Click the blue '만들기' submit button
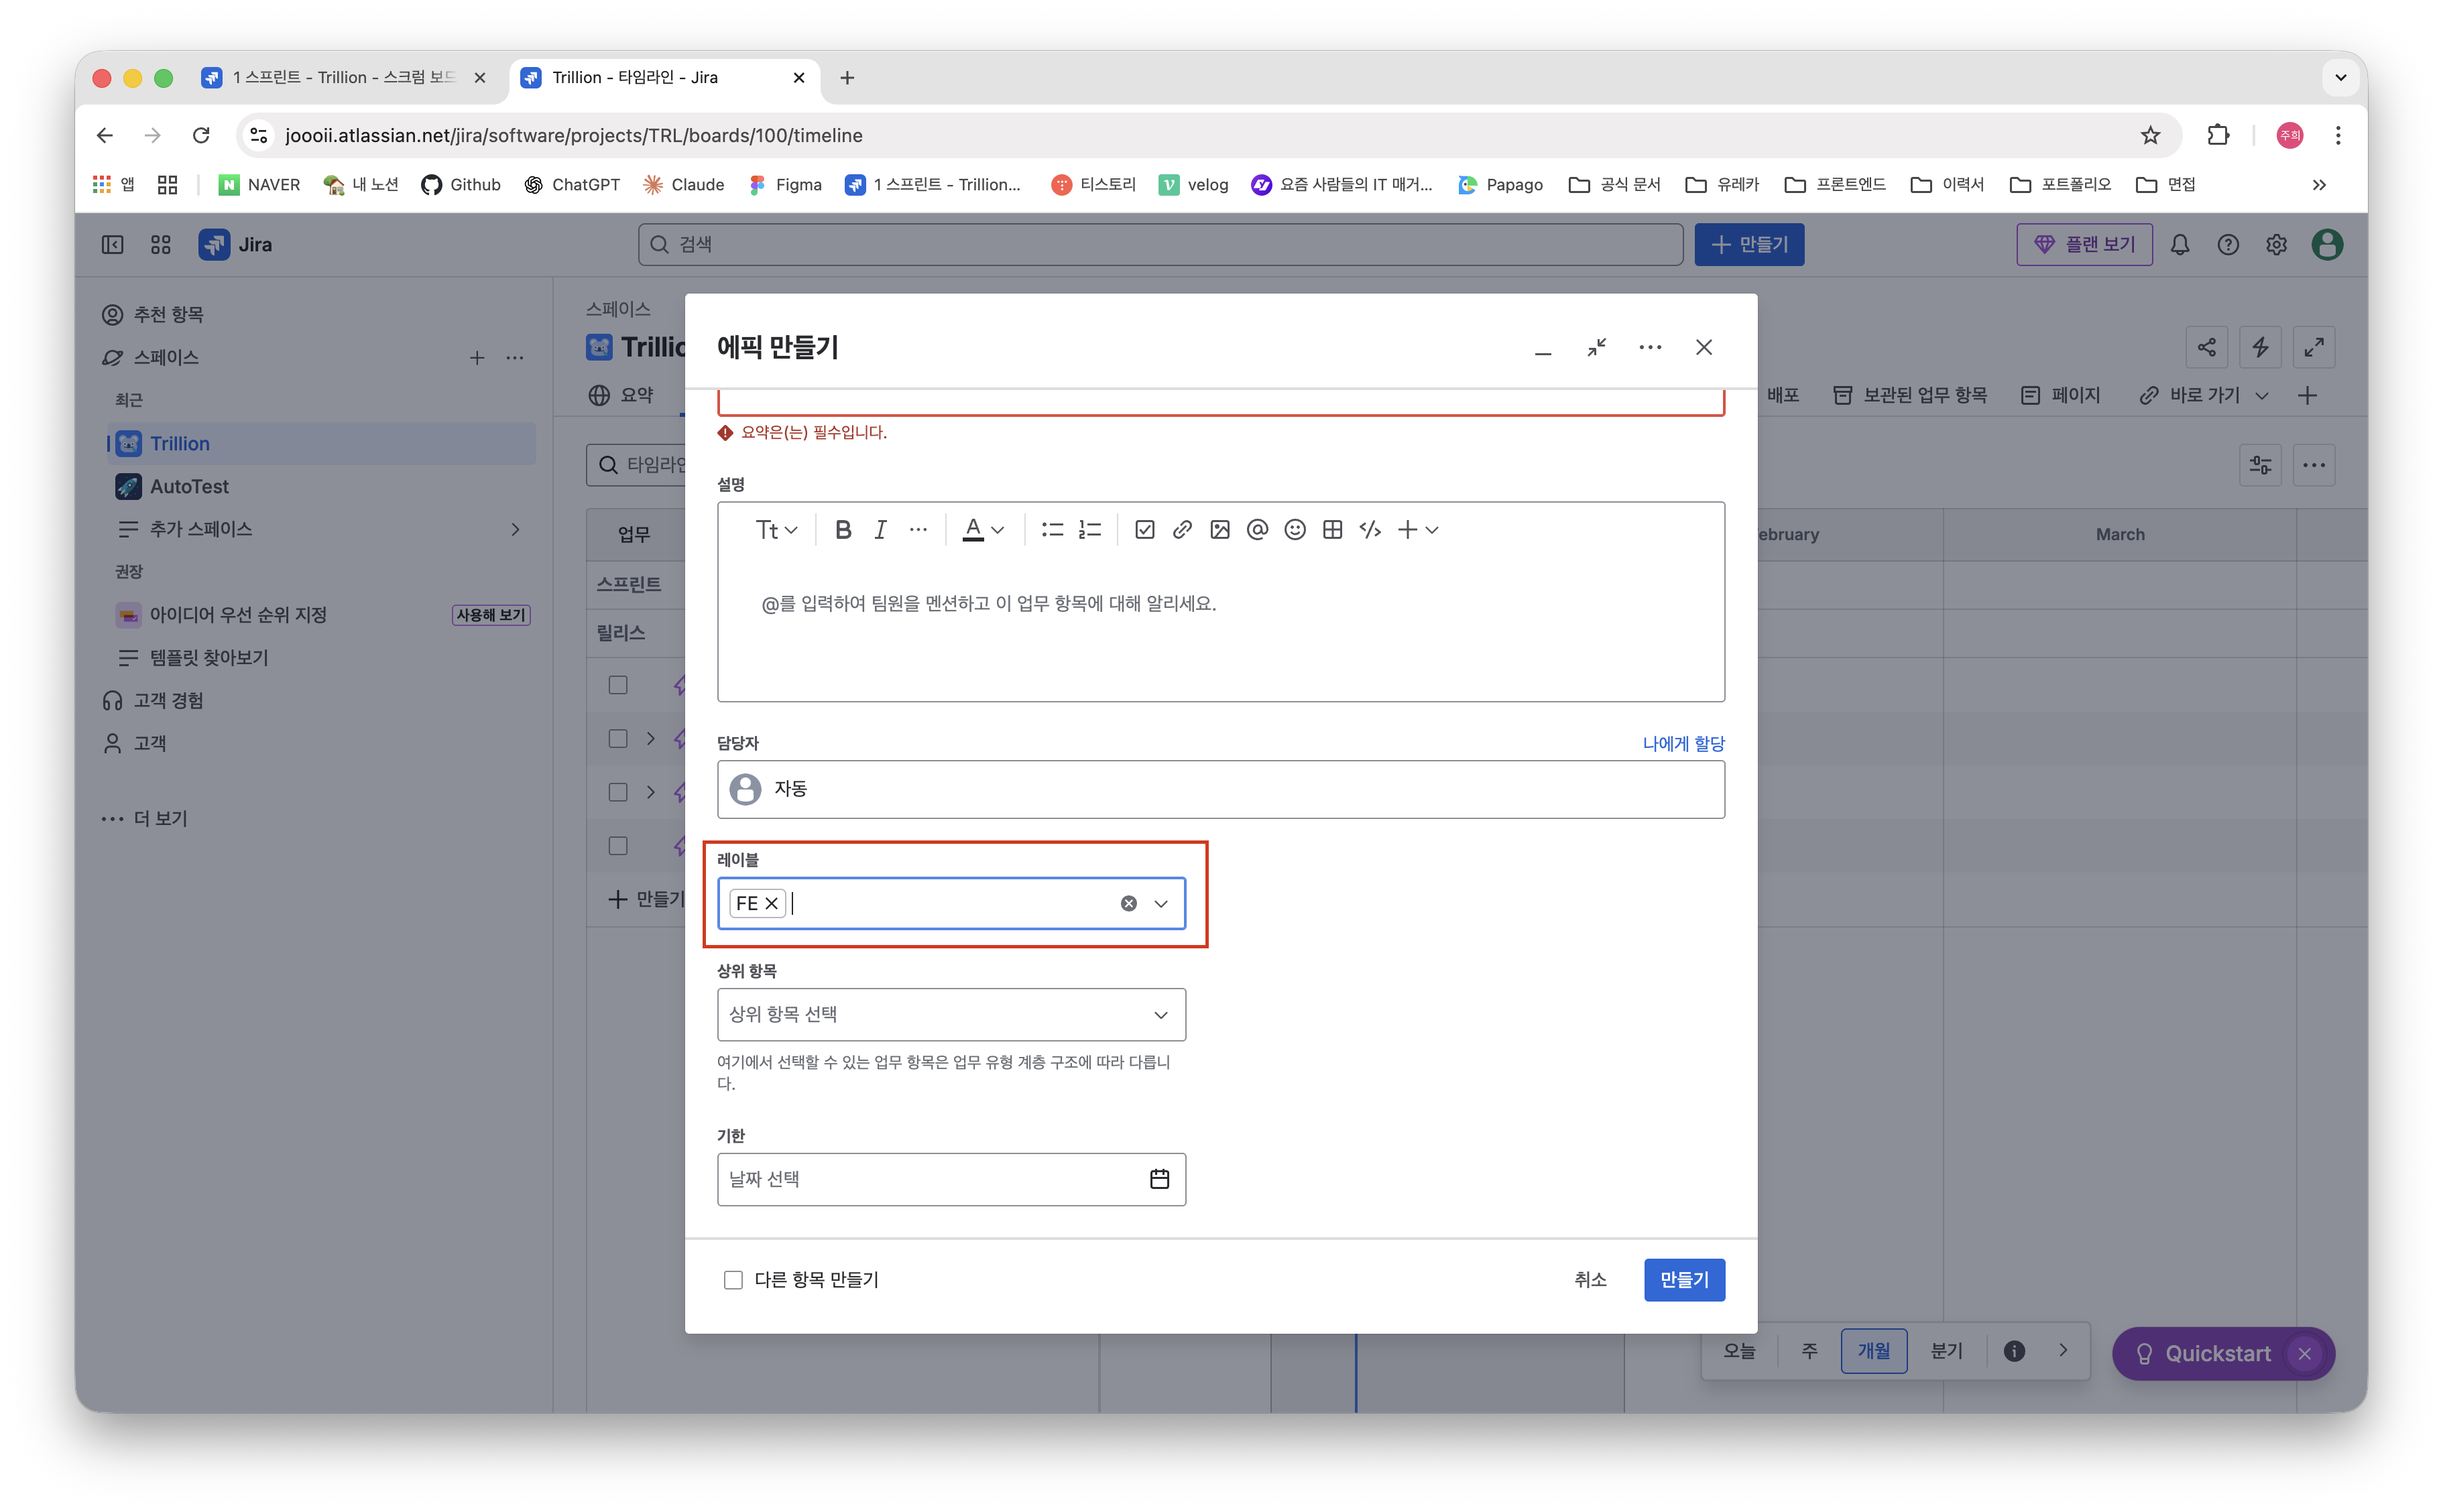2443x1512 pixels. (x=1684, y=1280)
